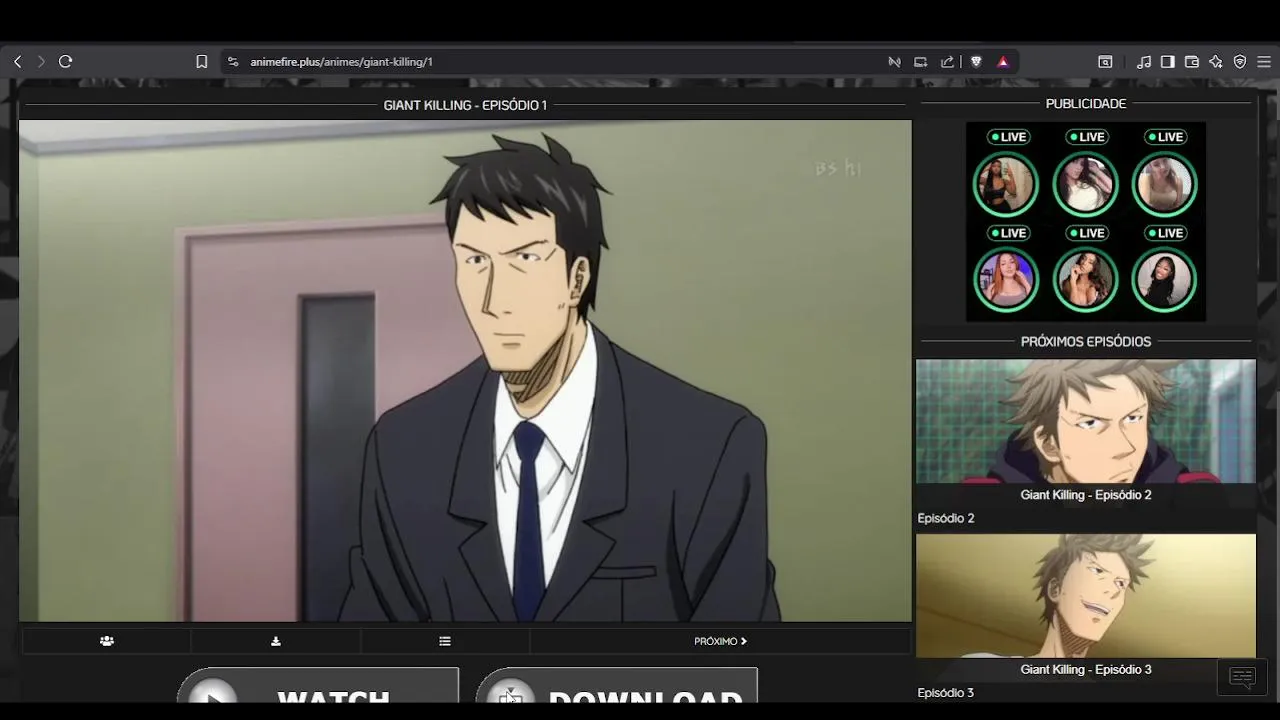This screenshot has width=1280, height=720.
Task: Open the top-right LIVE profile in the ad
Action: [x=1164, y=184]
